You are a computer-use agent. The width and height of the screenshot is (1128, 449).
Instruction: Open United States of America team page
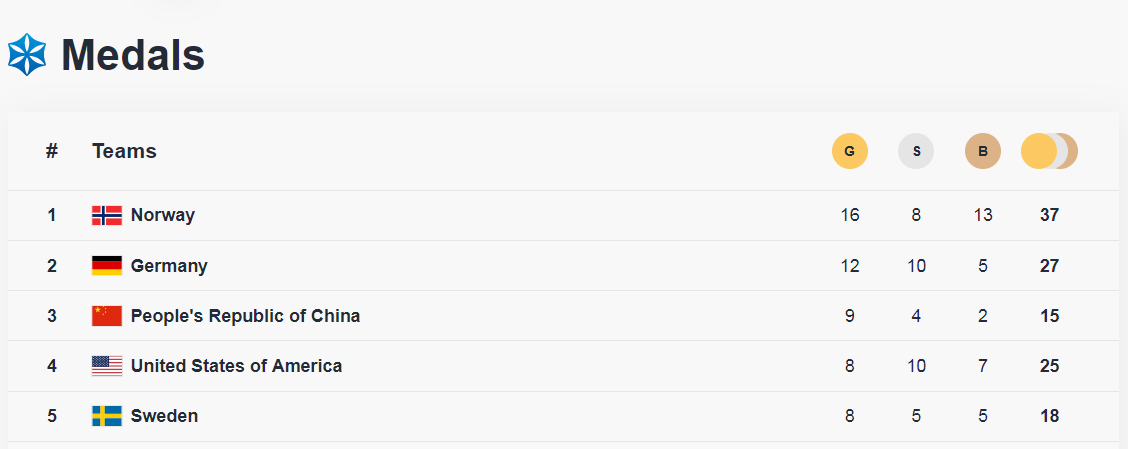tap(236, 366)
